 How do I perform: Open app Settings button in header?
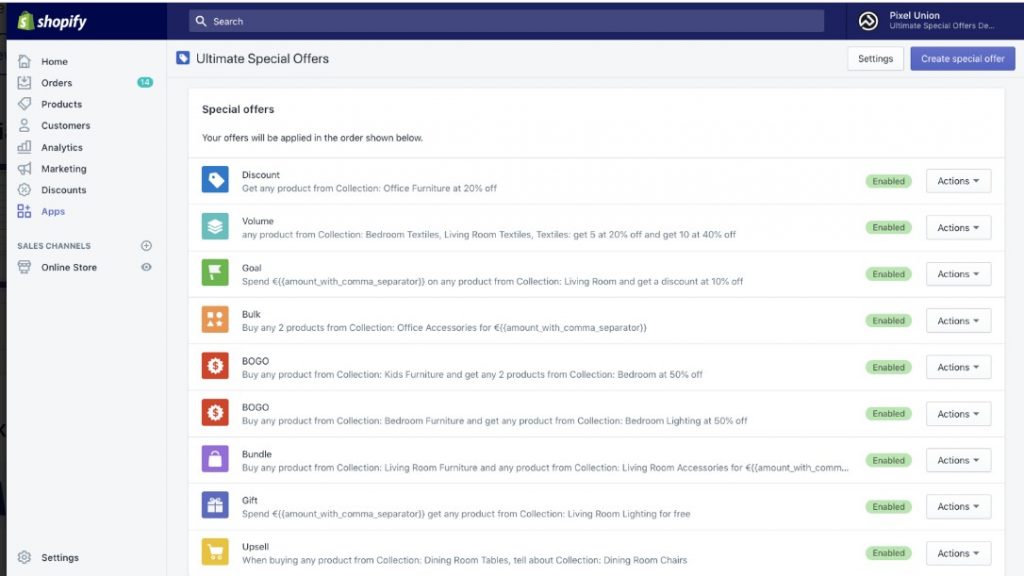(875, 59)
